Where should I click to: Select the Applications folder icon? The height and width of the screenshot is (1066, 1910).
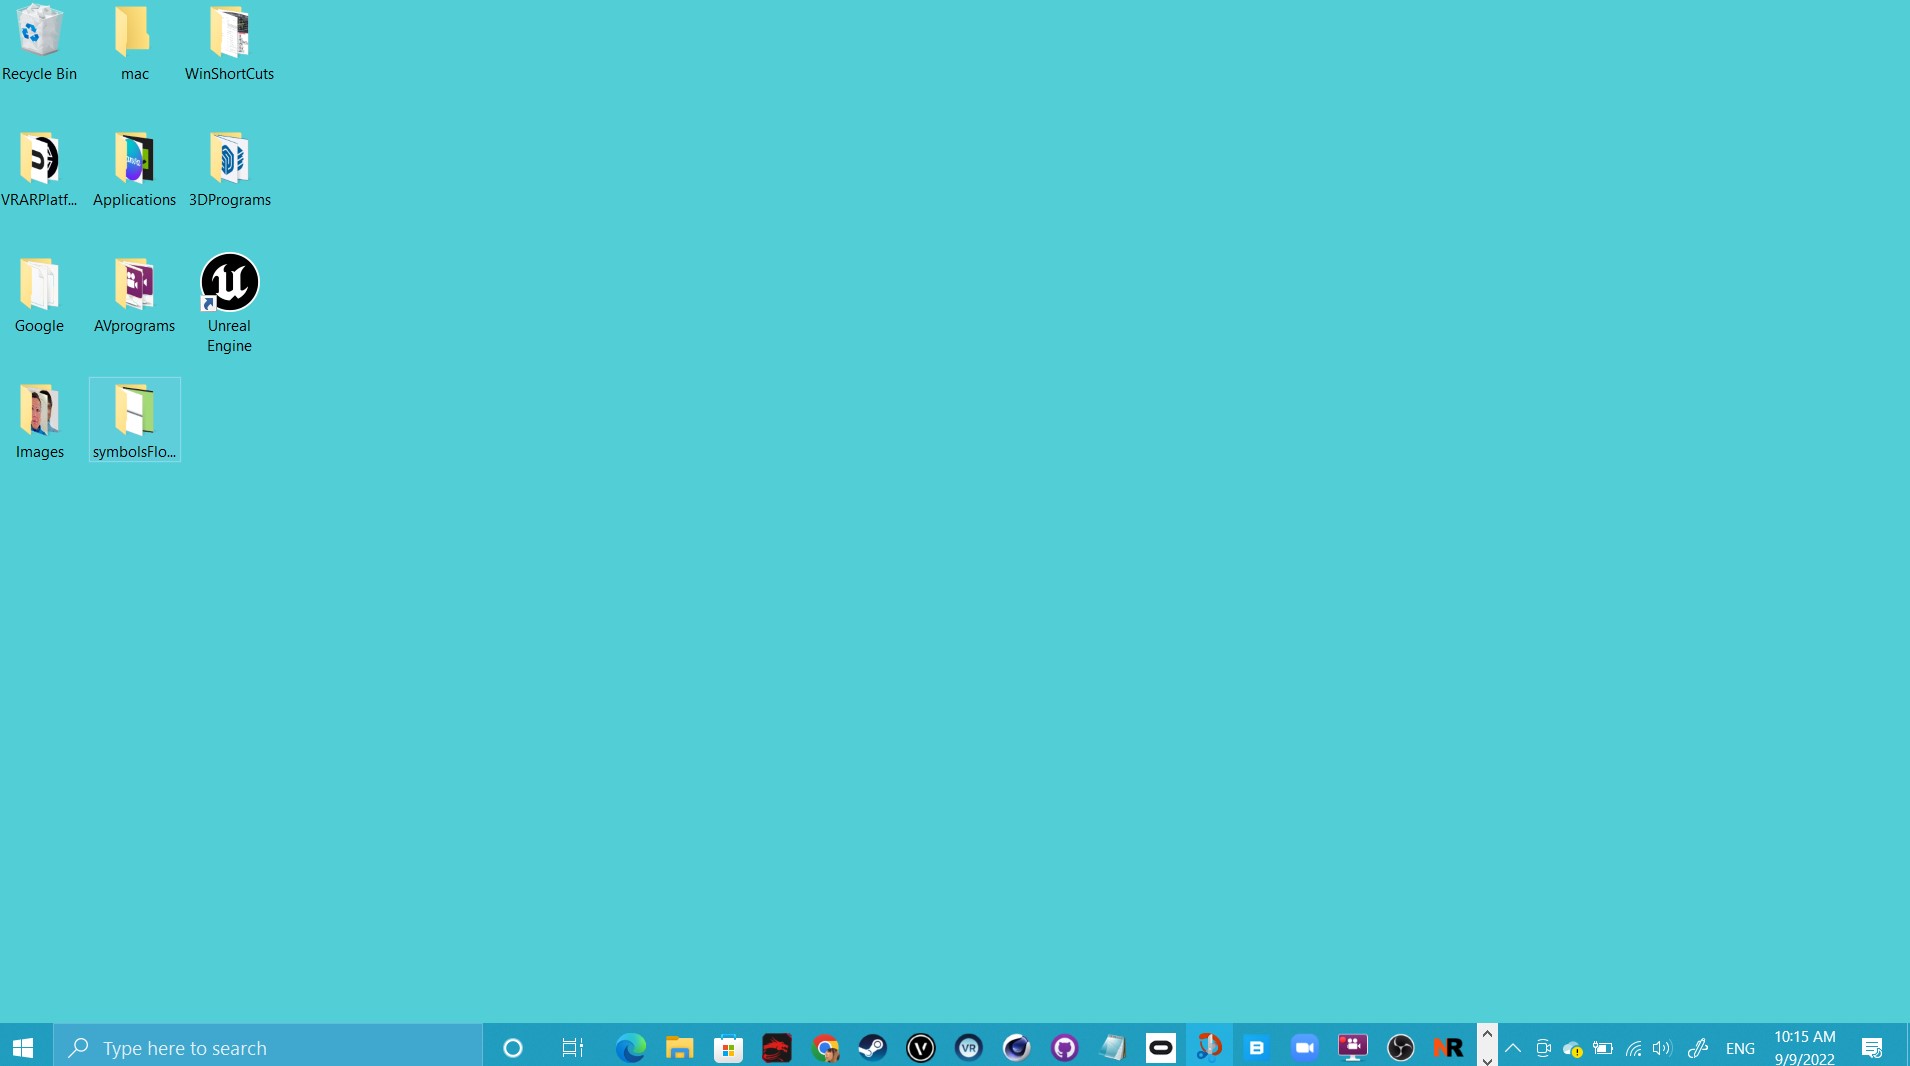(x=134, y=169)
